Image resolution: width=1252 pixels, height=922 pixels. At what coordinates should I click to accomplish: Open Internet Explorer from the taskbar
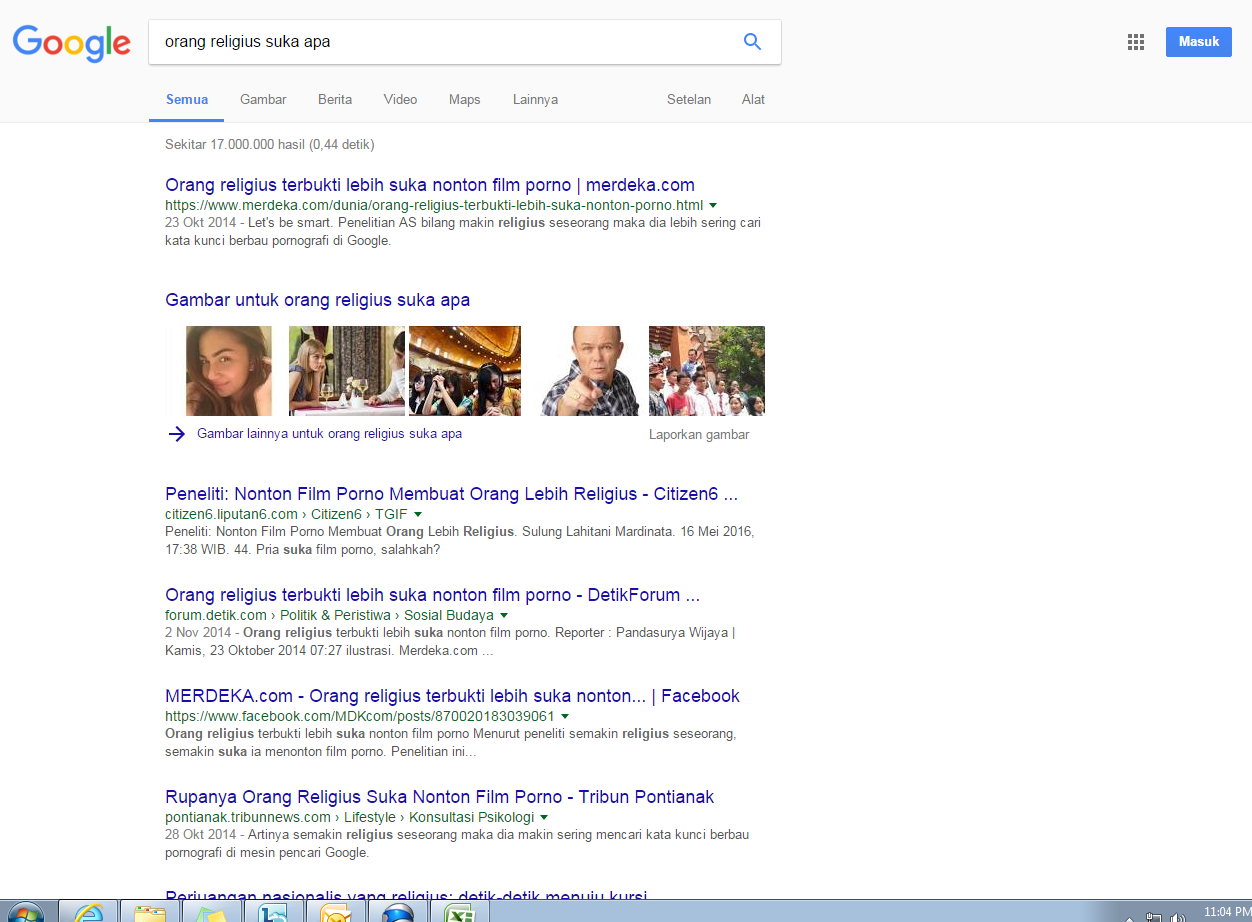click(88, 913)
